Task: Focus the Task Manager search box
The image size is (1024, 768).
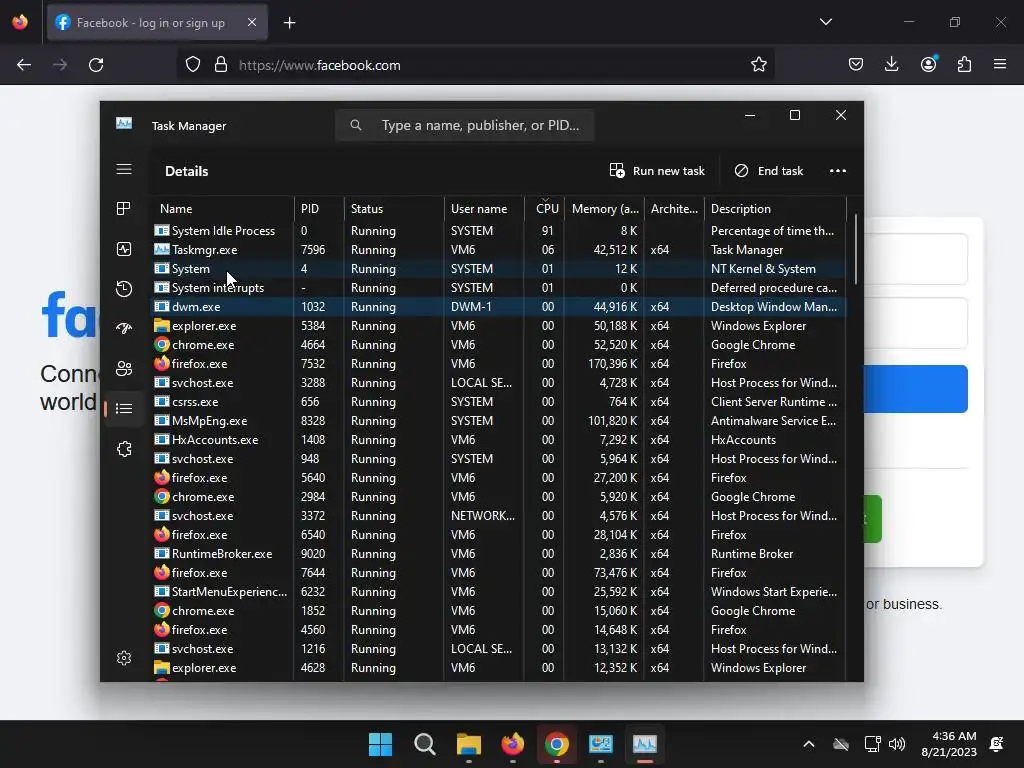Action: click(x=464, y=125)
